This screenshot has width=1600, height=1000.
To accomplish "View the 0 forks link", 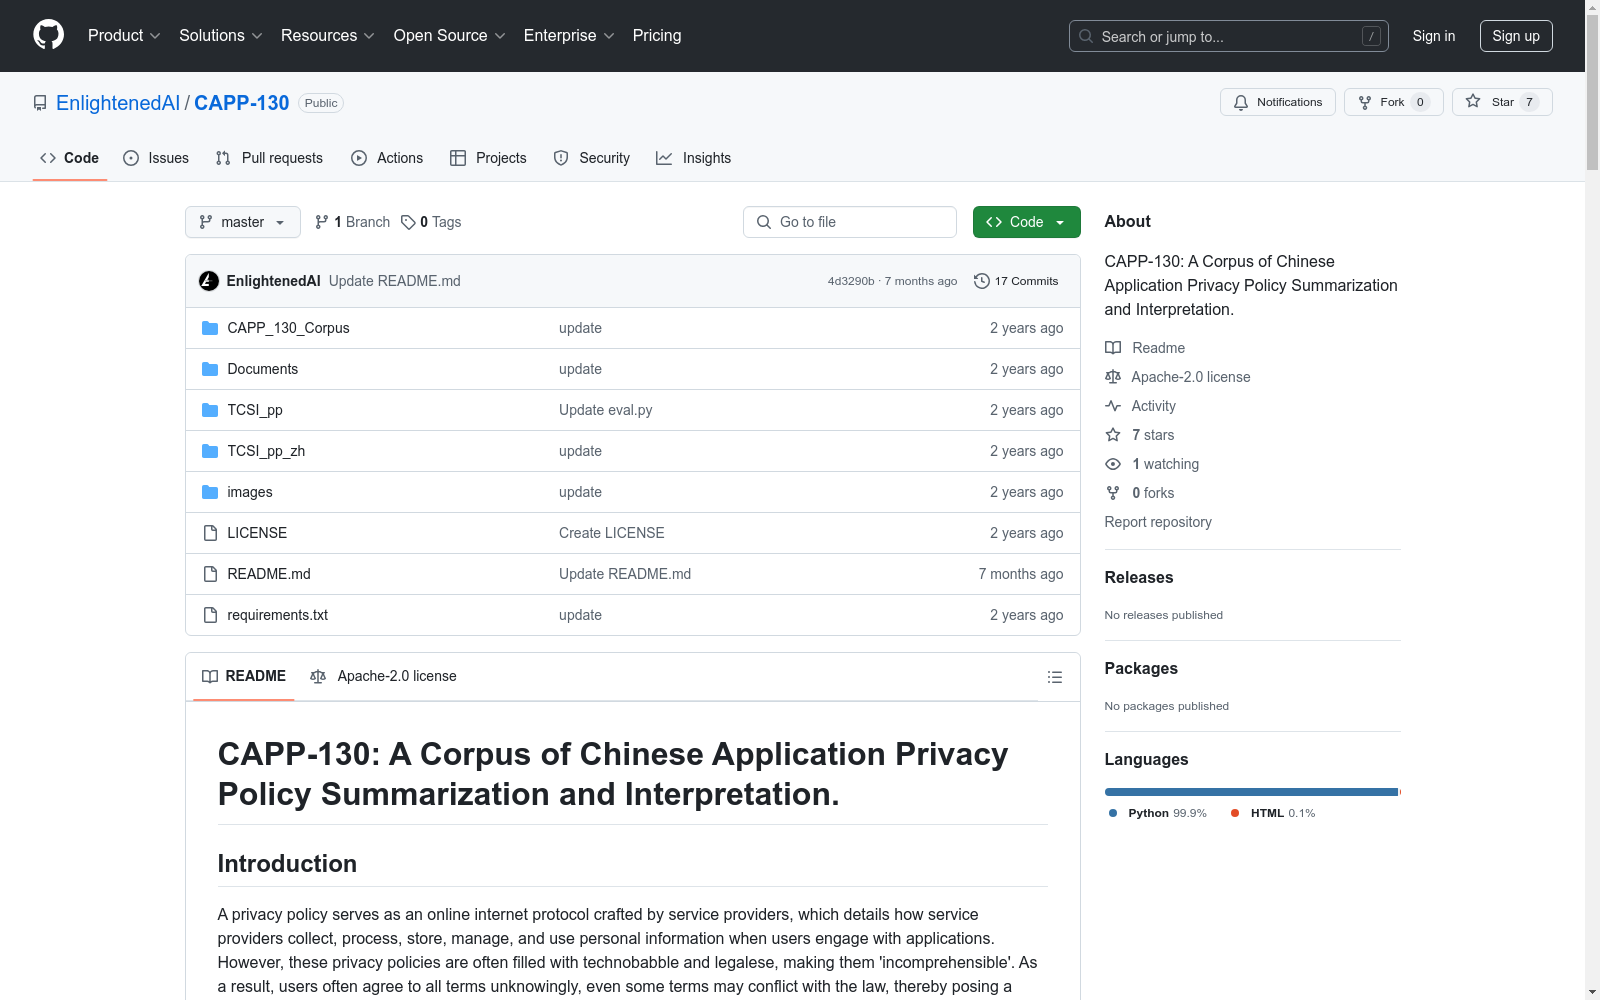I will [1140, 493].
